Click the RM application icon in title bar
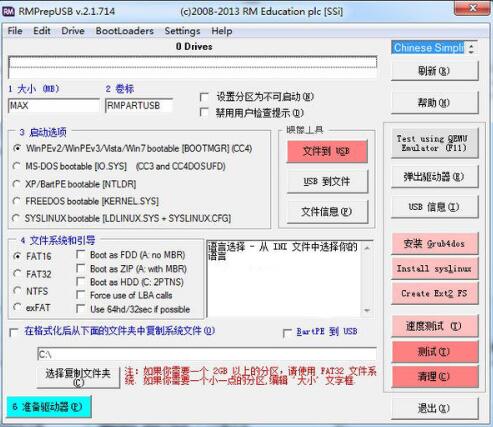This screenshot has height=427, width=493. pos(8,12)
